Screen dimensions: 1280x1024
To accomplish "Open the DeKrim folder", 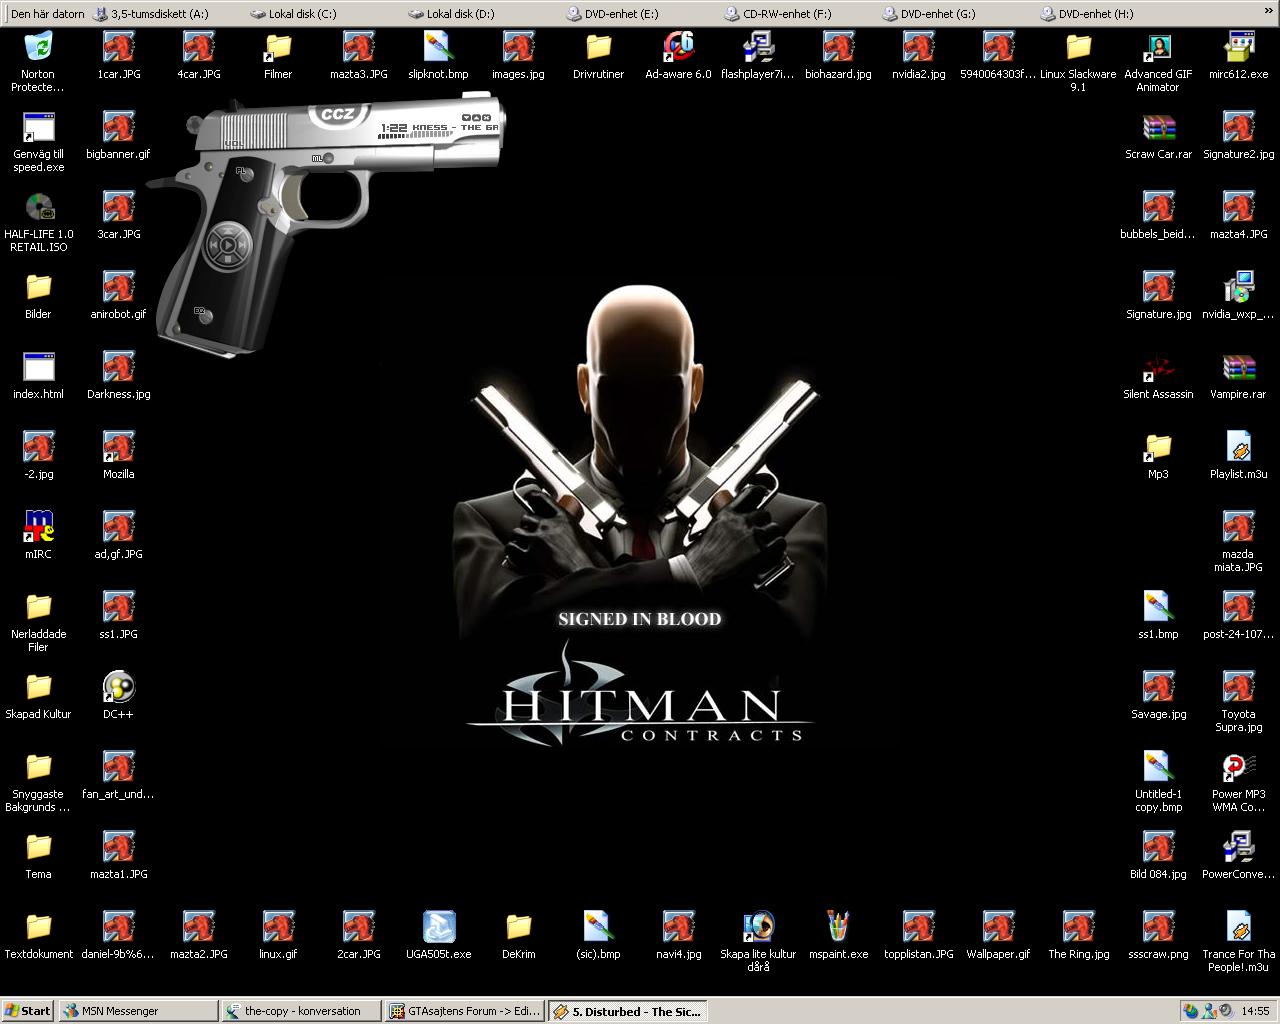I will tap(518, 935).
